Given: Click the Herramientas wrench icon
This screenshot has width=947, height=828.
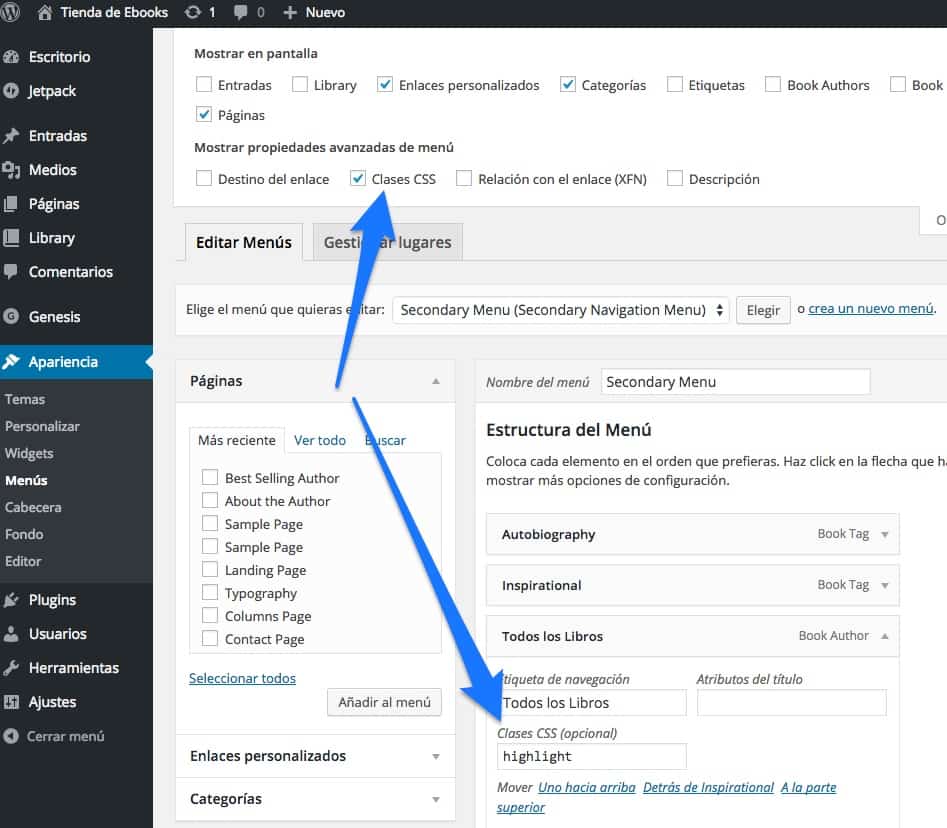Looking at the screenshot, I should (11, 667).
